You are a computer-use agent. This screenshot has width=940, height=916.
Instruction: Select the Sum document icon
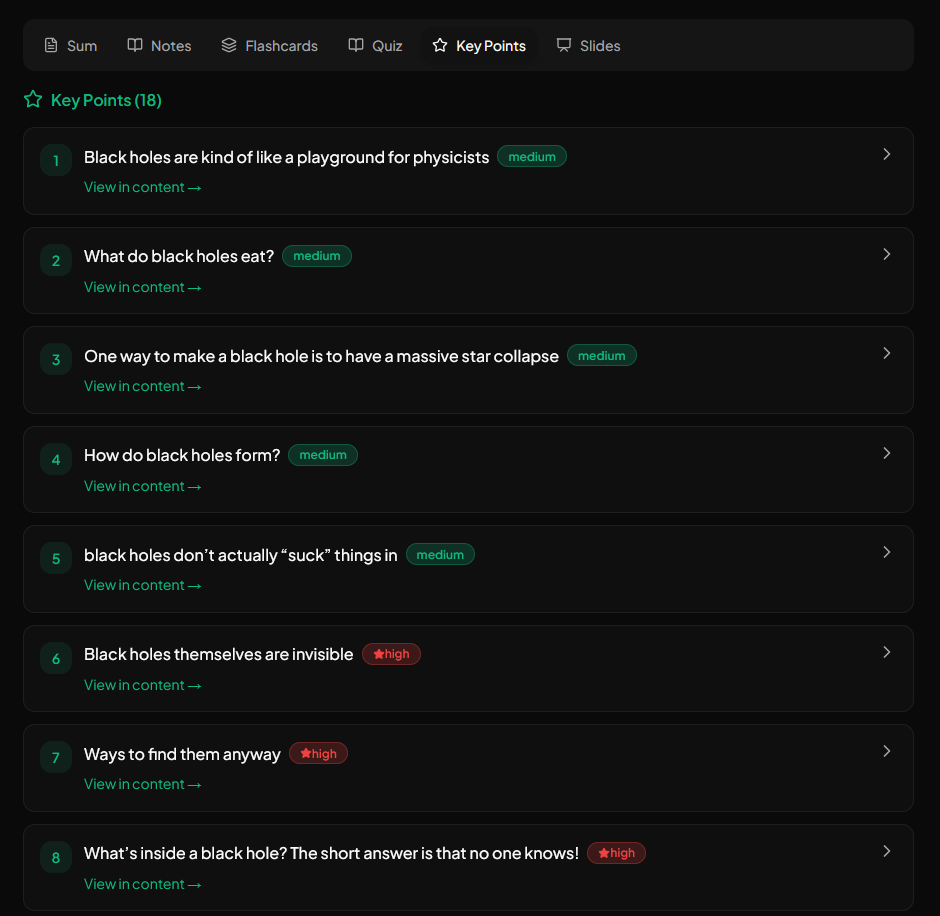point(48,45)
